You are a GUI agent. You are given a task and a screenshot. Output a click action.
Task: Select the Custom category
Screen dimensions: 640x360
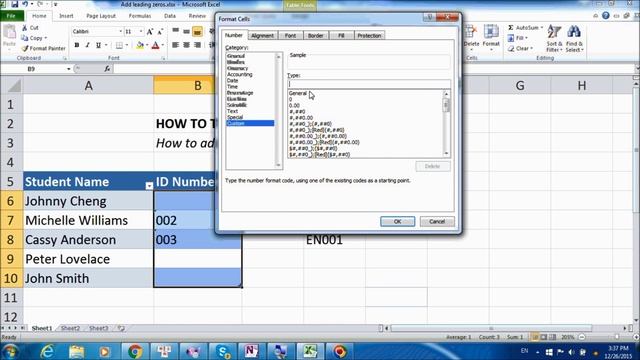pos(250,123)
